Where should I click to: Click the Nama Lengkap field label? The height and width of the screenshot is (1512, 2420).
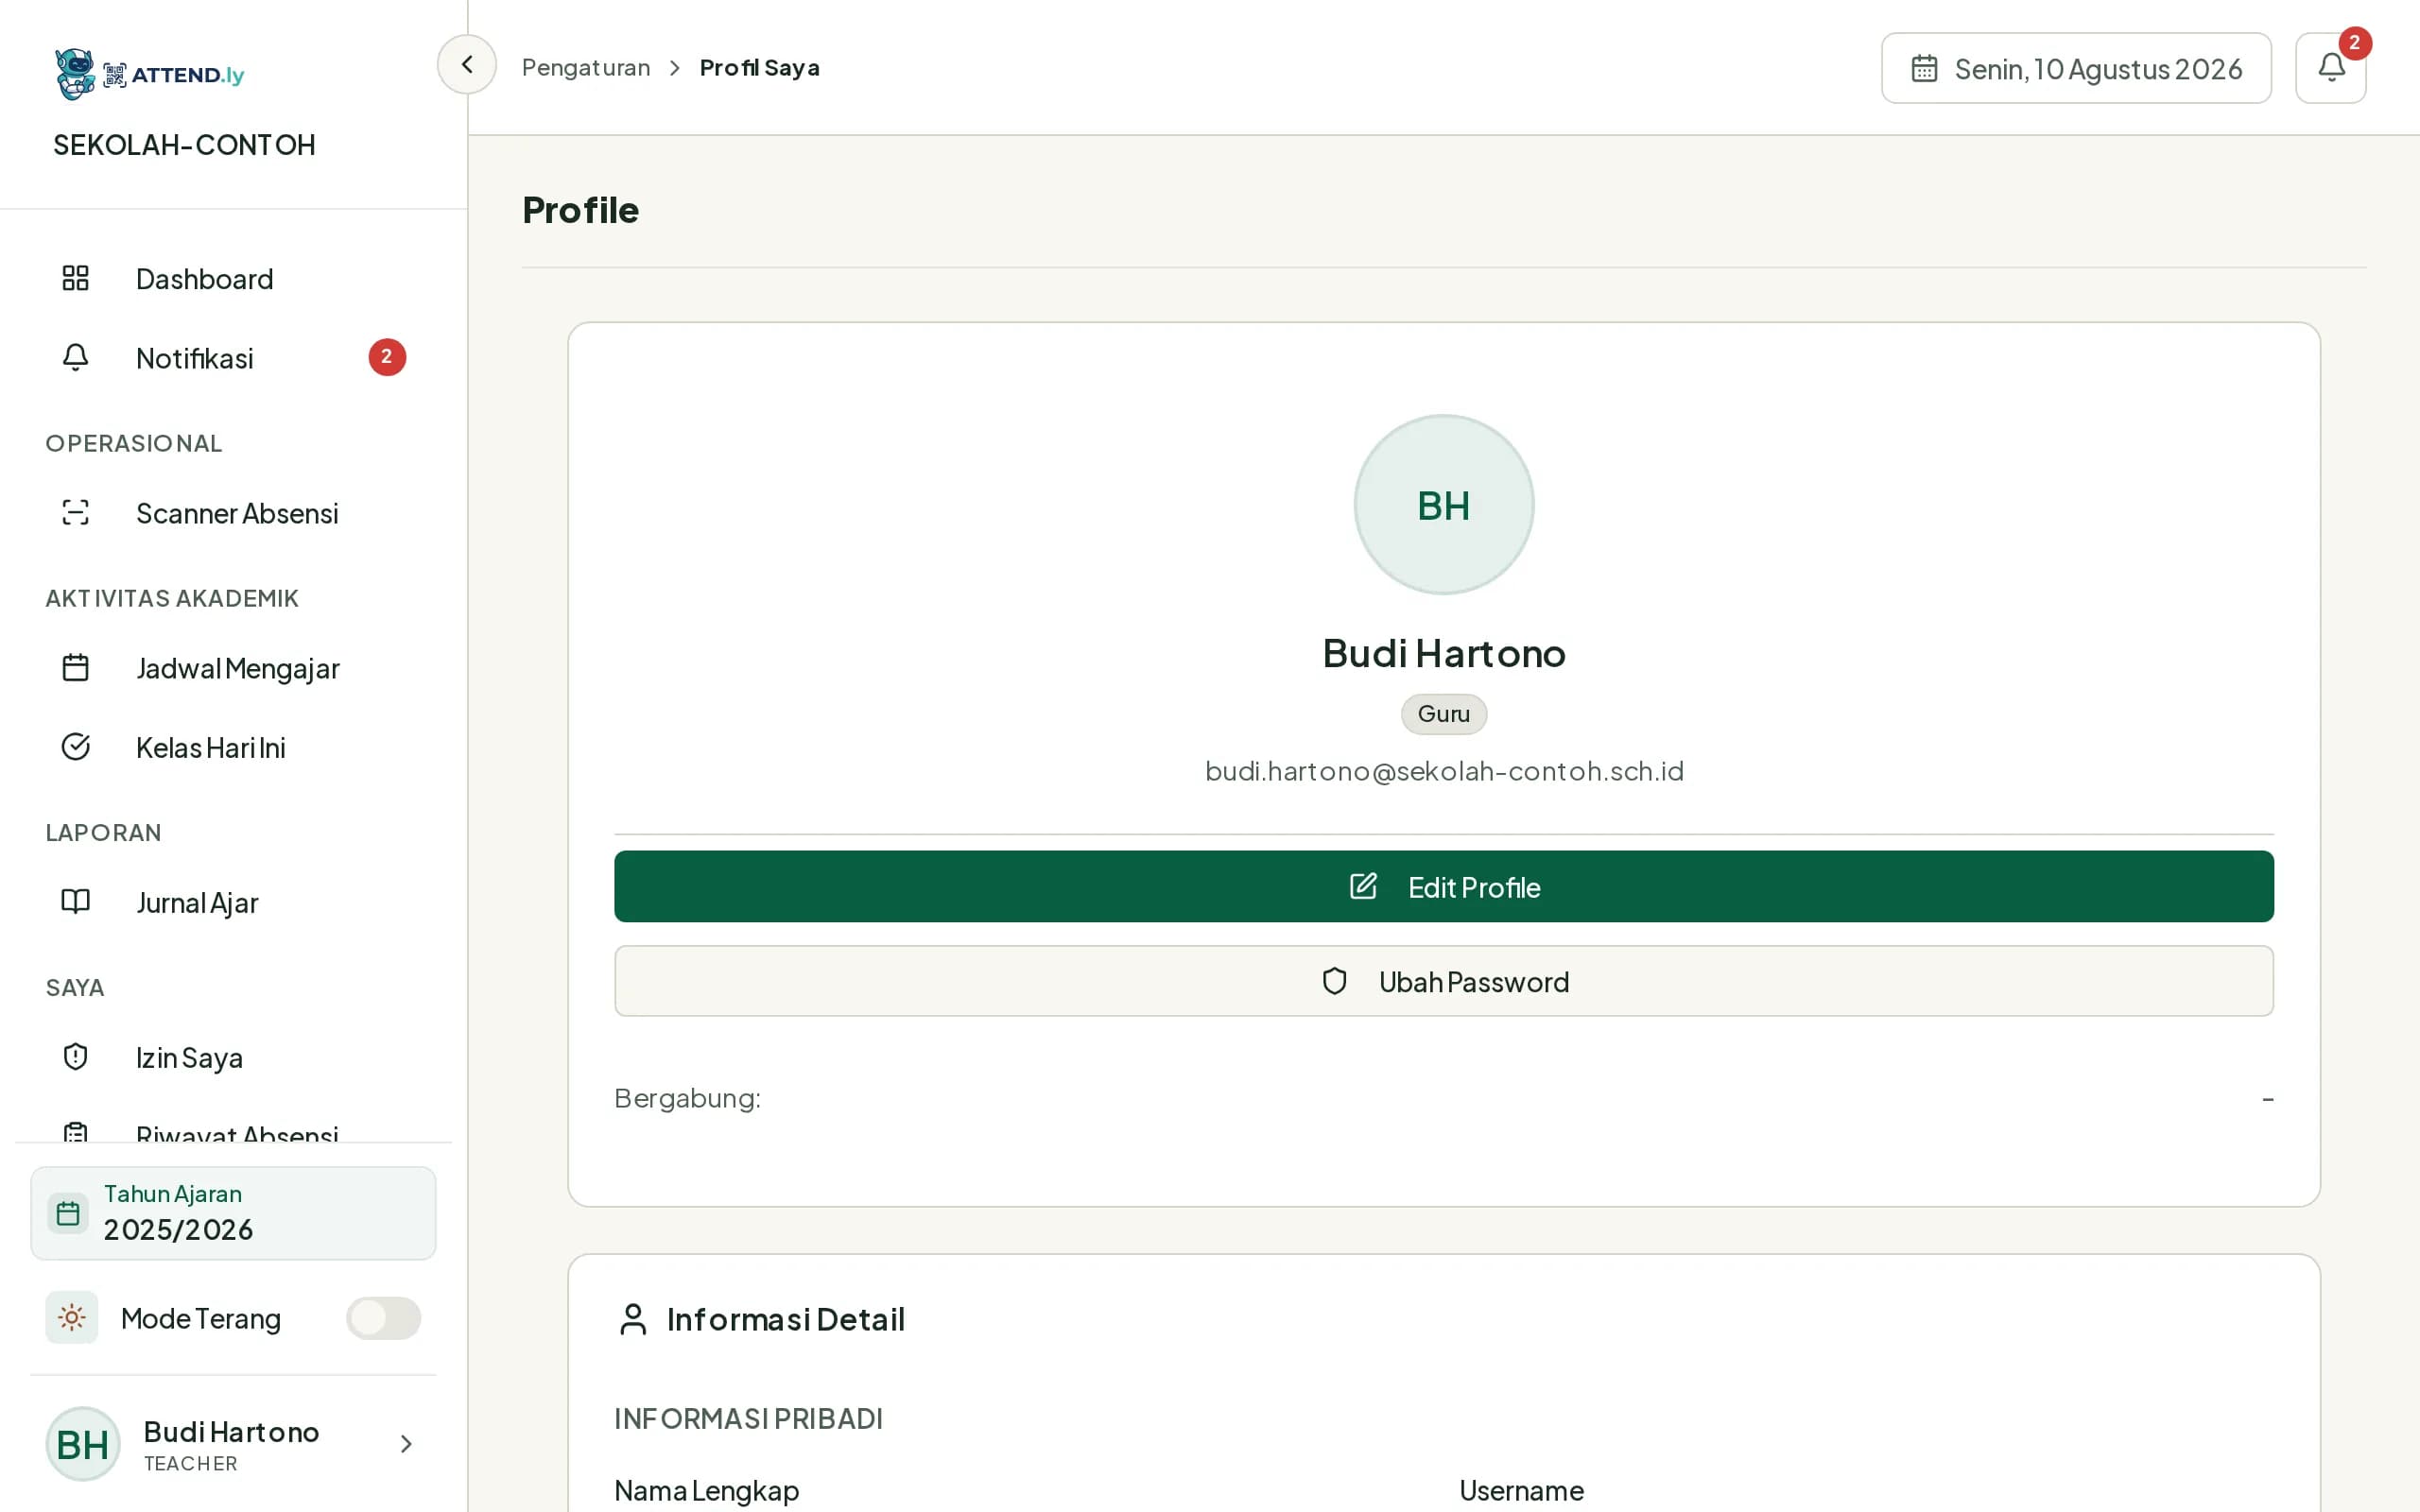point(706,1490)
